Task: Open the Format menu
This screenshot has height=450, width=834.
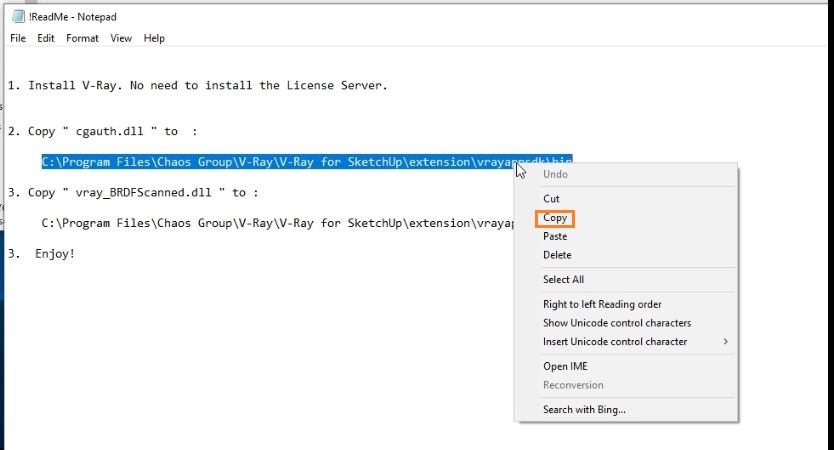Action: coord(82,38)
